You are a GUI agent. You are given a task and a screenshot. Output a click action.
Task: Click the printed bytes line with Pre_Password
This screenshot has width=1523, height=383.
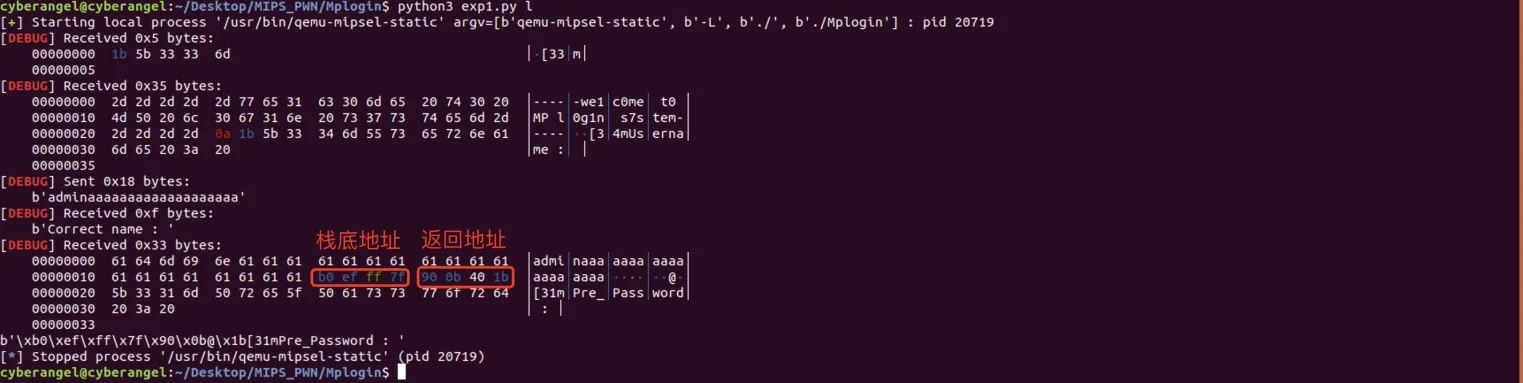201,340
